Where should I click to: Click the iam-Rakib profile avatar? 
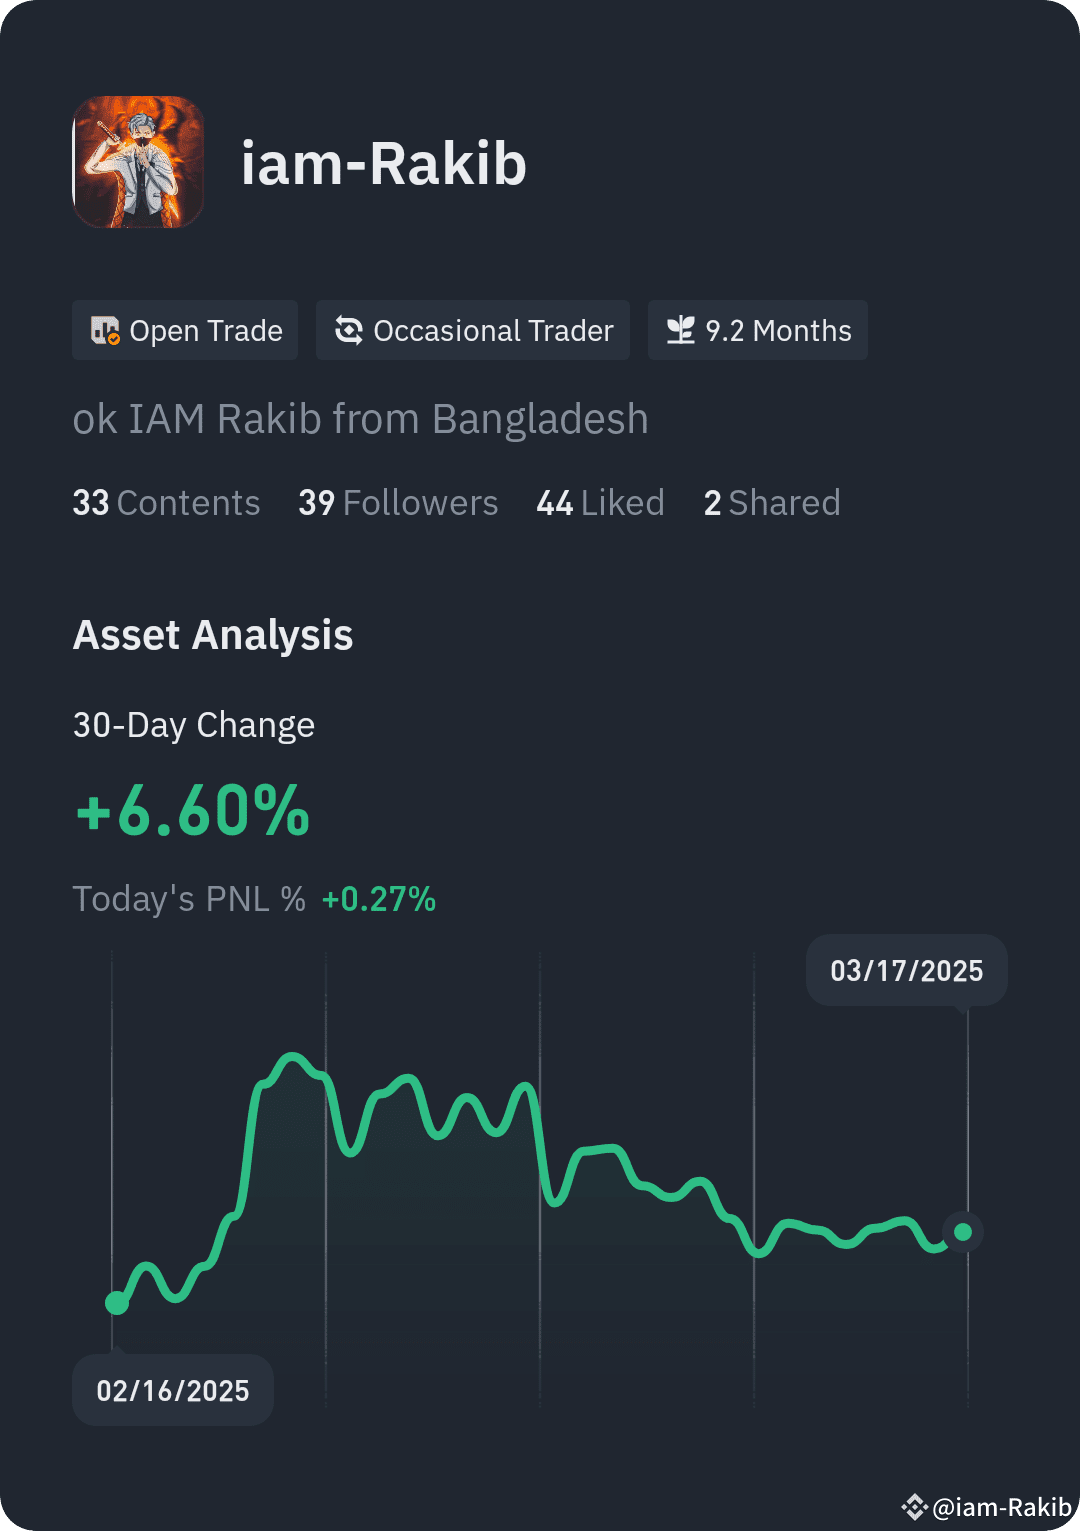138,162
